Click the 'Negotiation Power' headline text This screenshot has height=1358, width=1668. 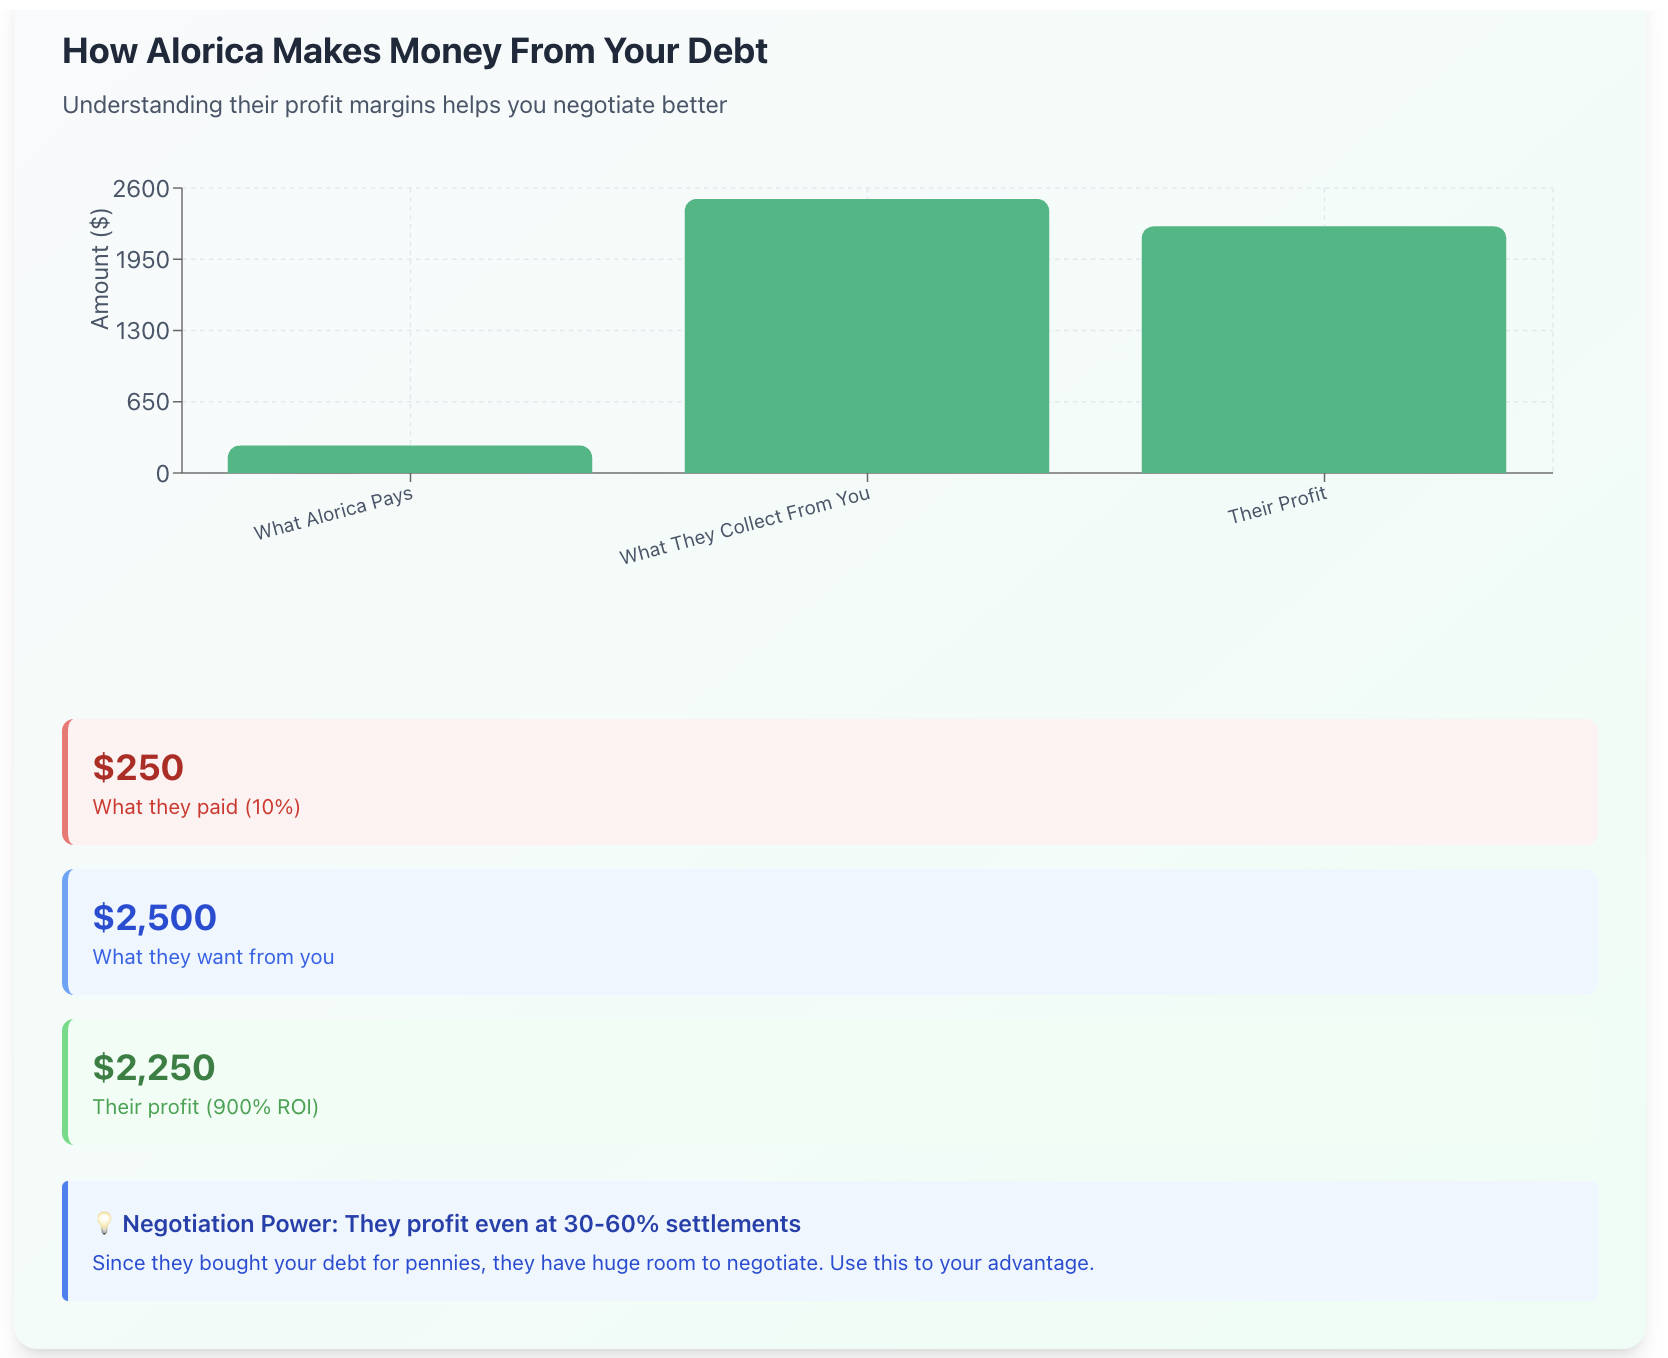(462, 1224)
